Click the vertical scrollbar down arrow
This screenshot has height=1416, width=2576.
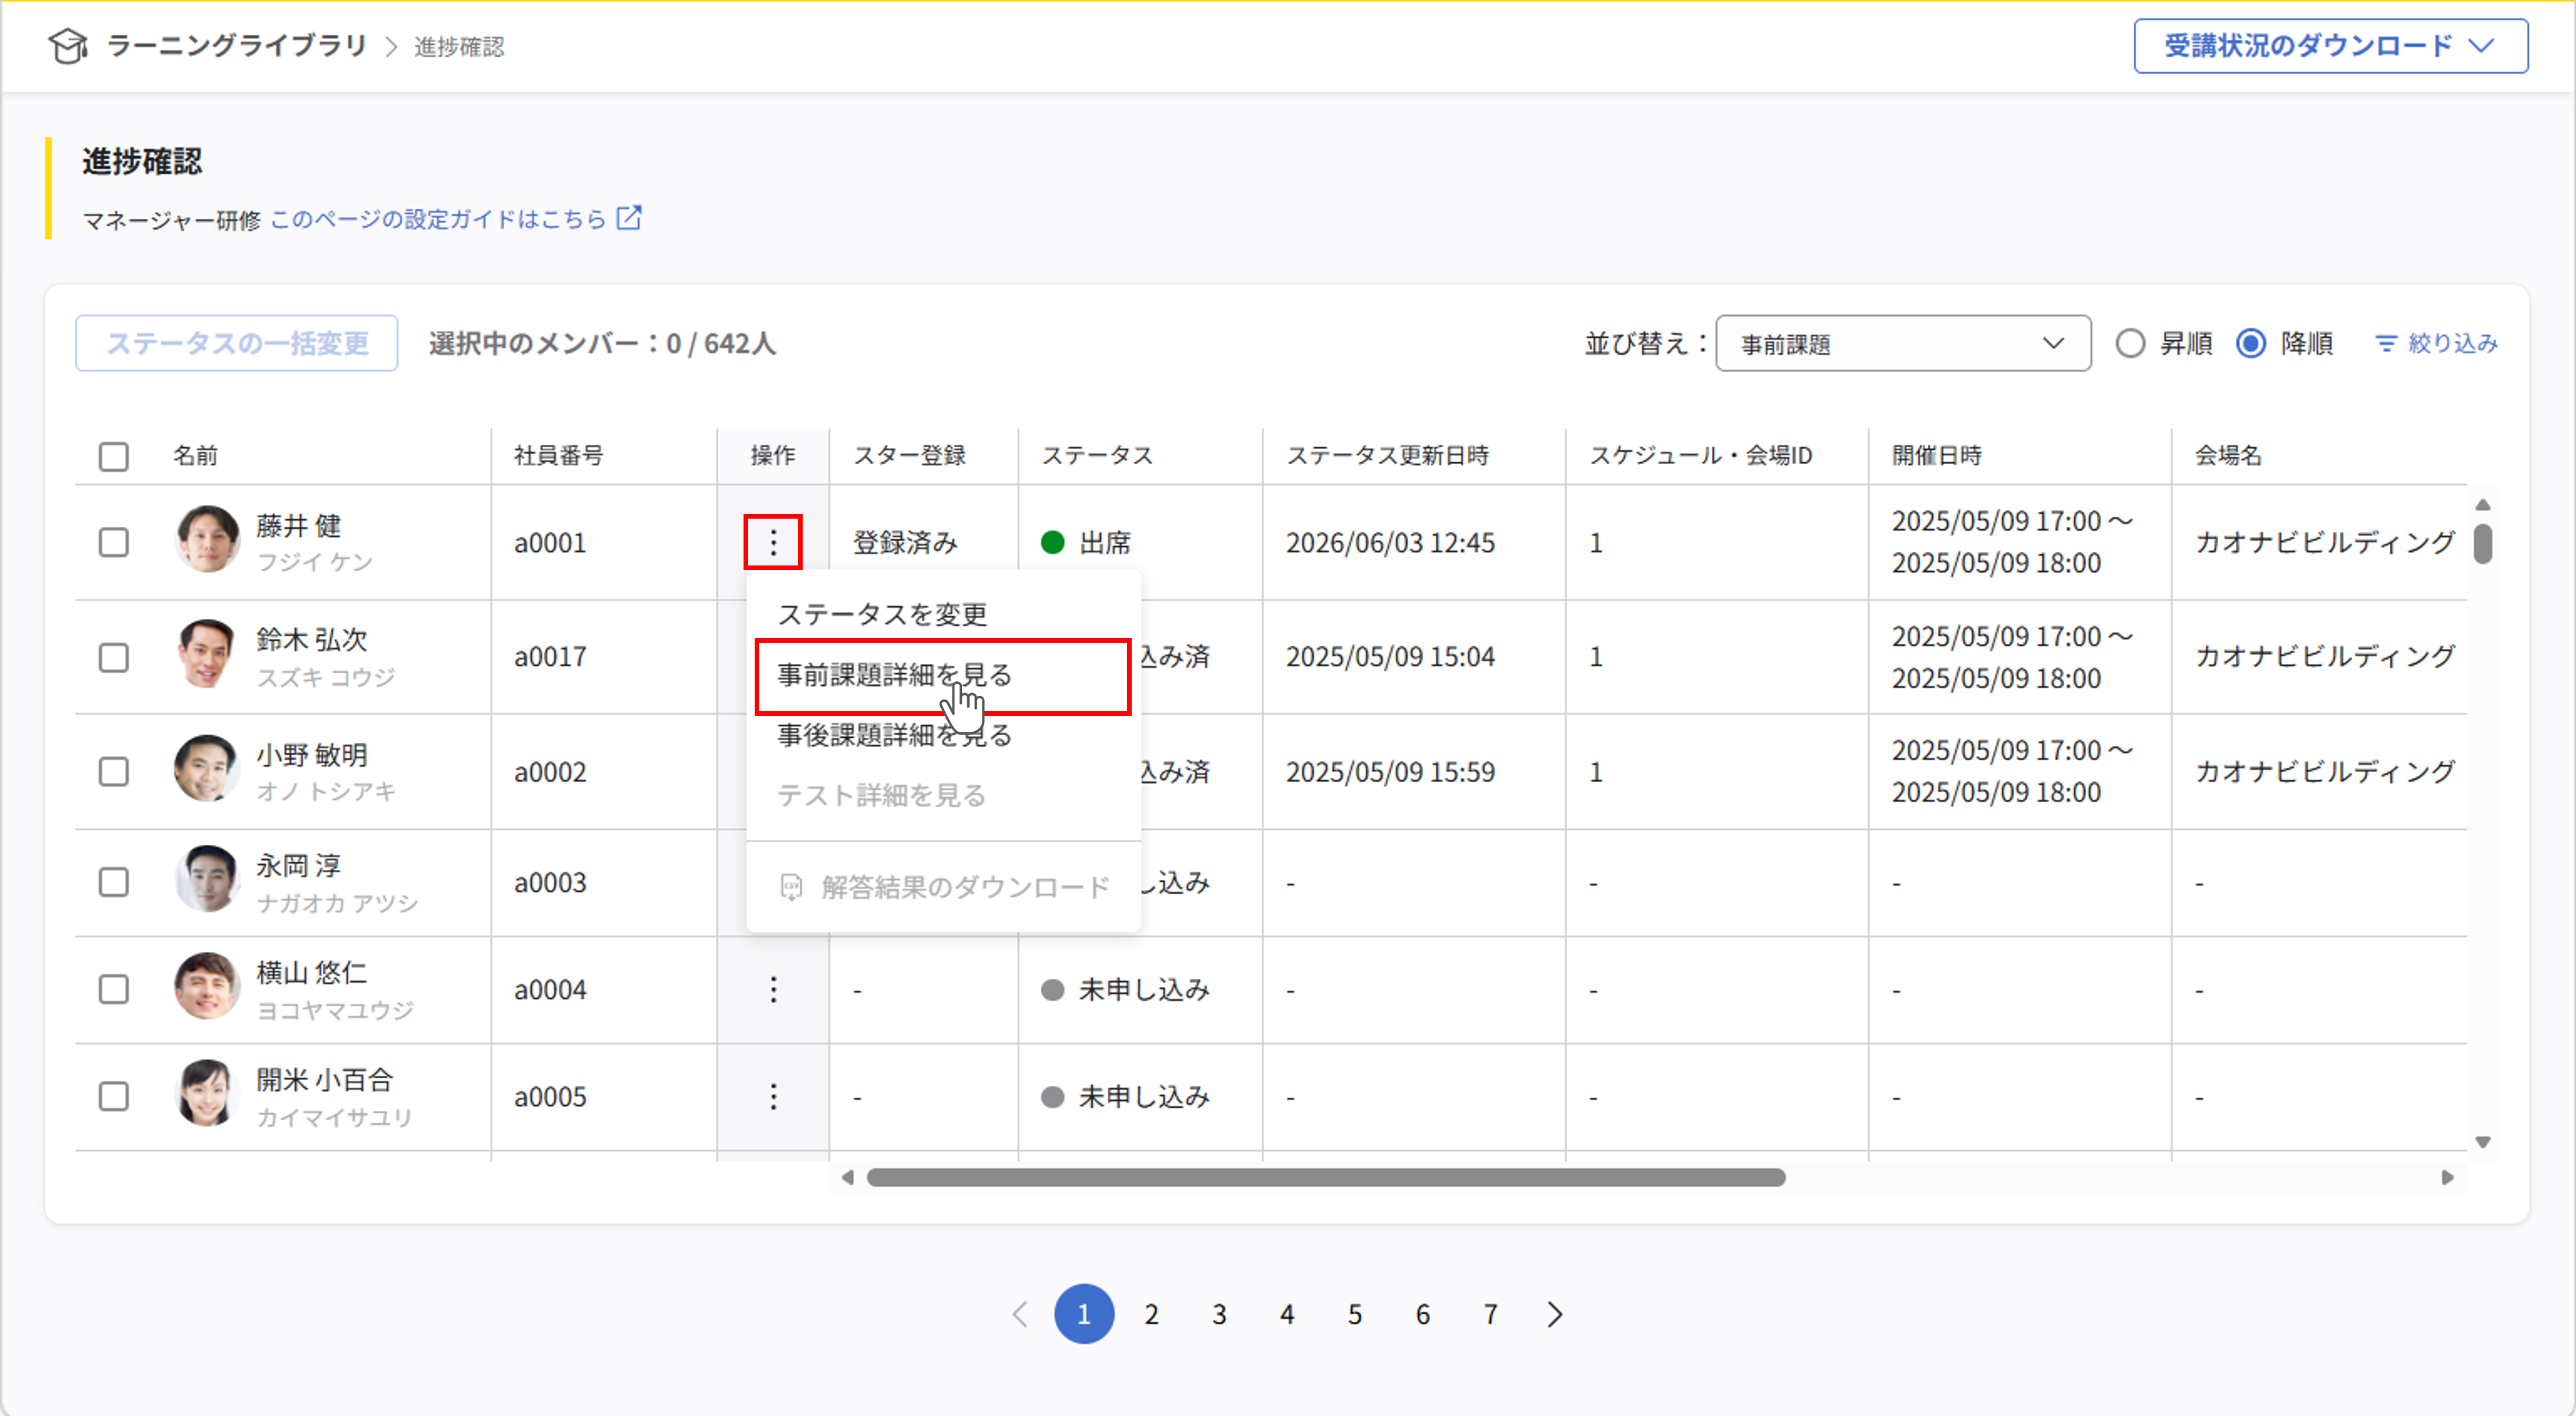pos(2483,1142)
